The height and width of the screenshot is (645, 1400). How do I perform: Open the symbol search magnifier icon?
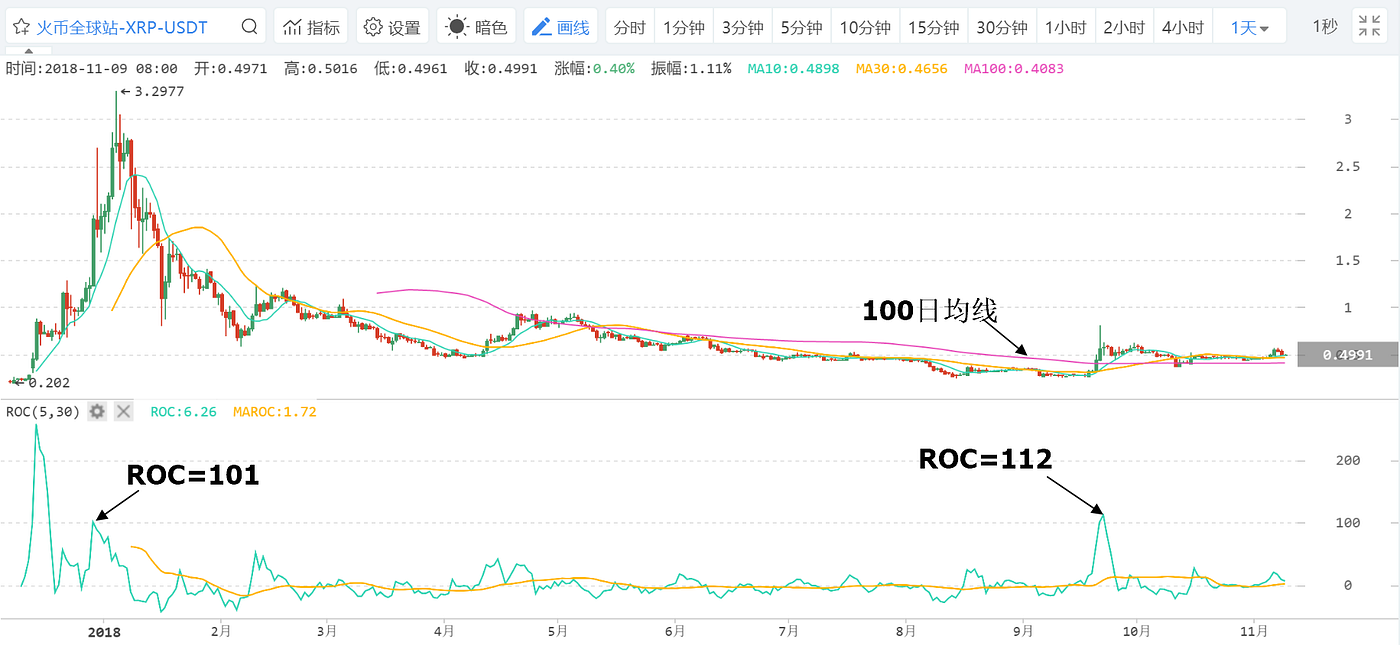click(x=249, y=27)
